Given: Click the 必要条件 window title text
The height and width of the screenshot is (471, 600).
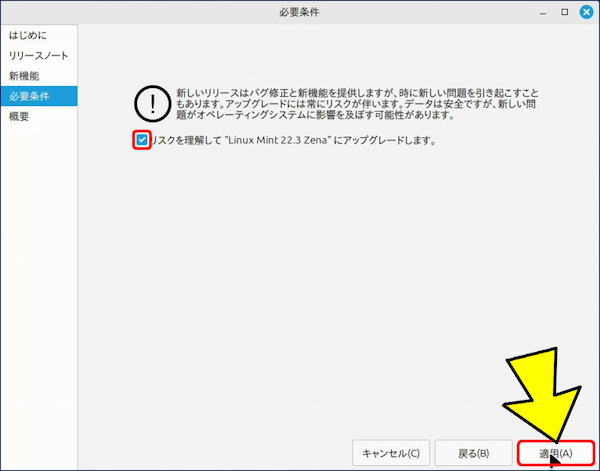Looking at the screenshot, I should [x=299, y=12].
